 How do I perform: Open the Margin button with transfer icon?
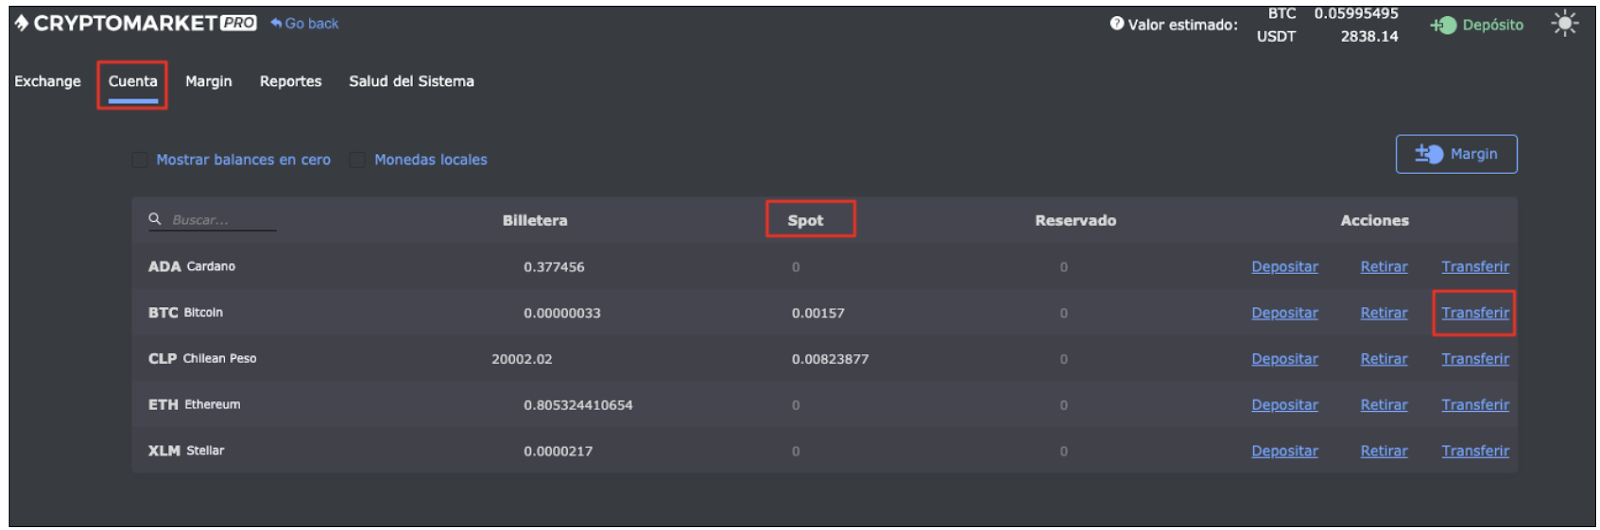[1456, 154]
